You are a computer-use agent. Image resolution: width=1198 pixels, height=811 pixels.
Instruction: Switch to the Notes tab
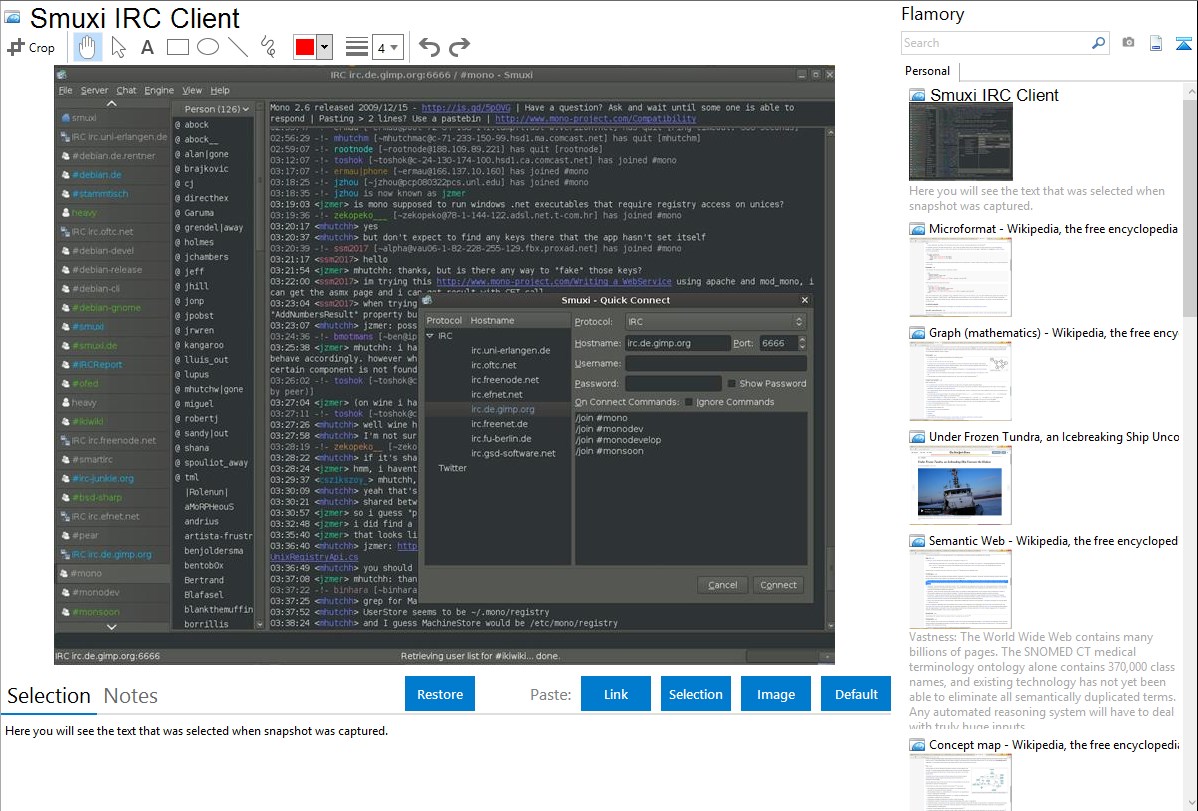click(x=131, y=696)
